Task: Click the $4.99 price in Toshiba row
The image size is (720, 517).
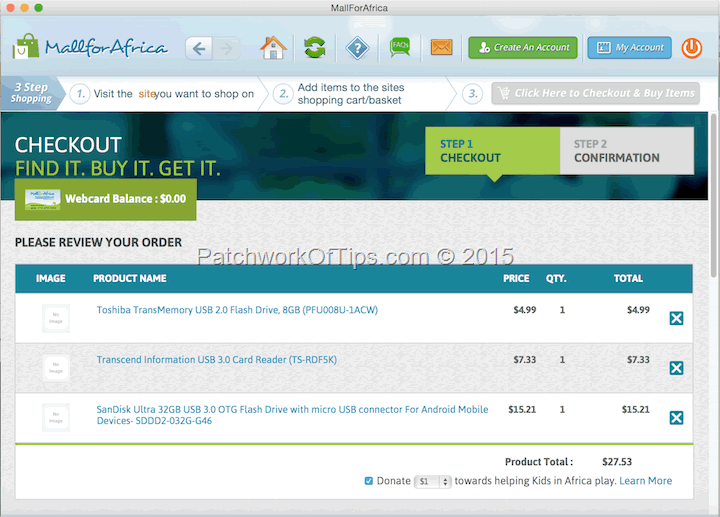Action: click(524, 310)
